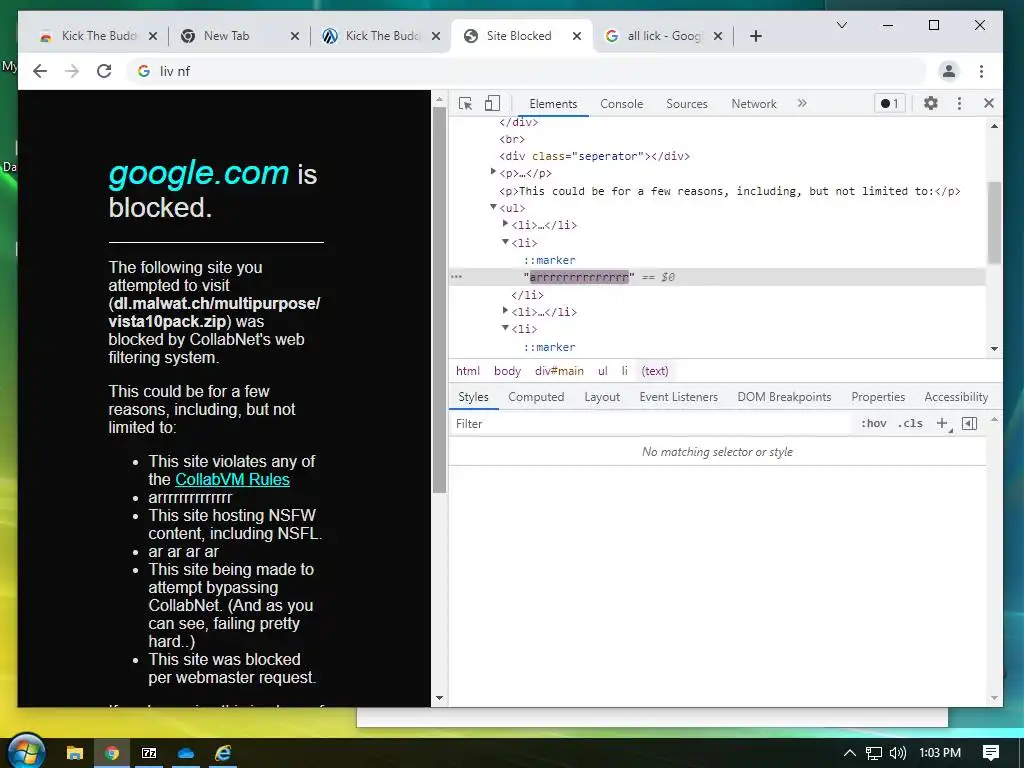
Task: Click the issues counter badge showing 1
Action: point(889,103)
